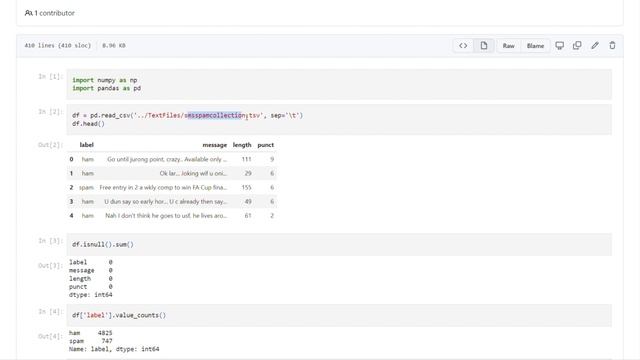Copy raw file contents icon

[577, 46]
